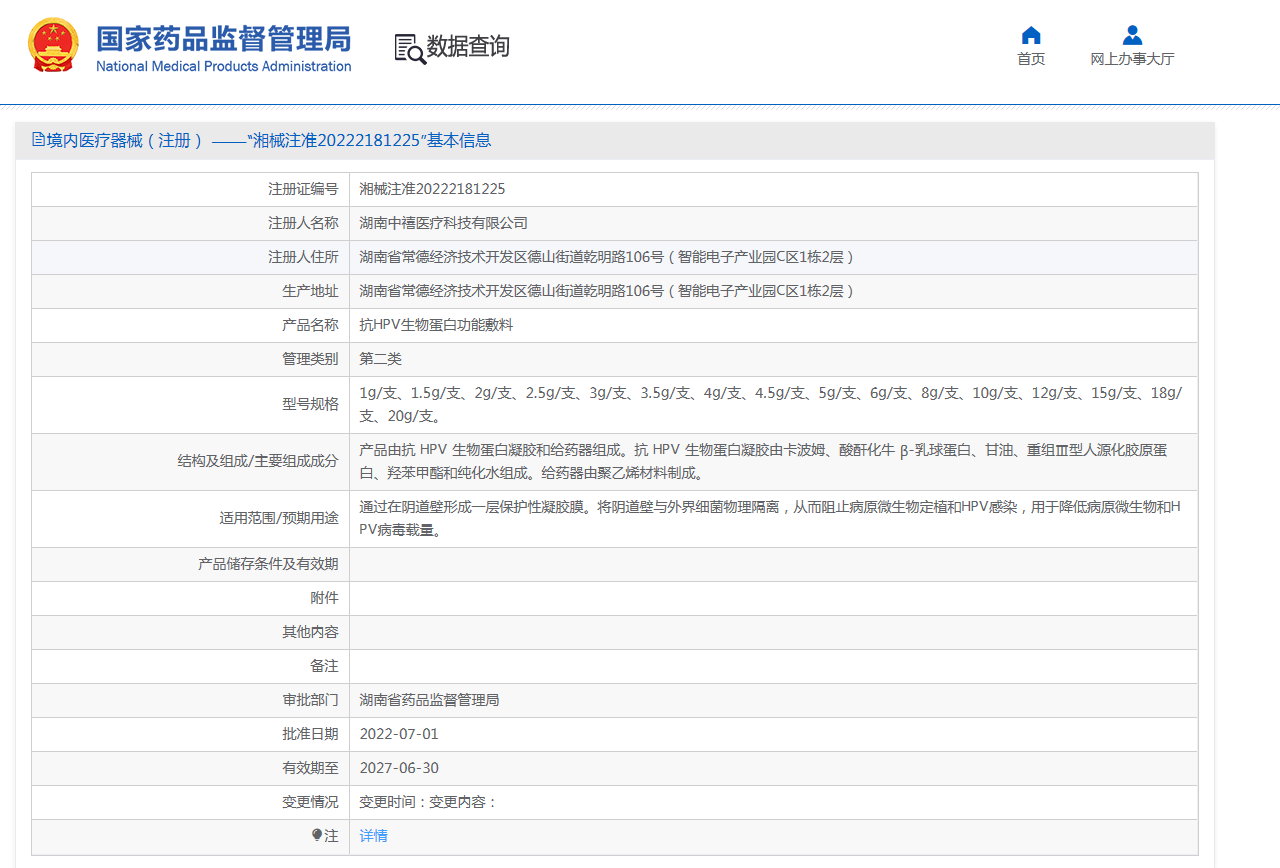Click the 管理类别 value 第二类
This screenshot has width=1280, height=868.
pos(380,359)
